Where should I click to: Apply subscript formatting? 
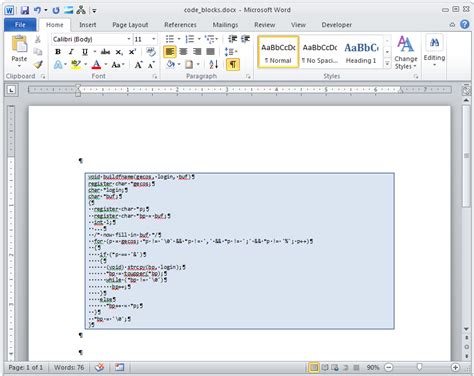[119, 52]
